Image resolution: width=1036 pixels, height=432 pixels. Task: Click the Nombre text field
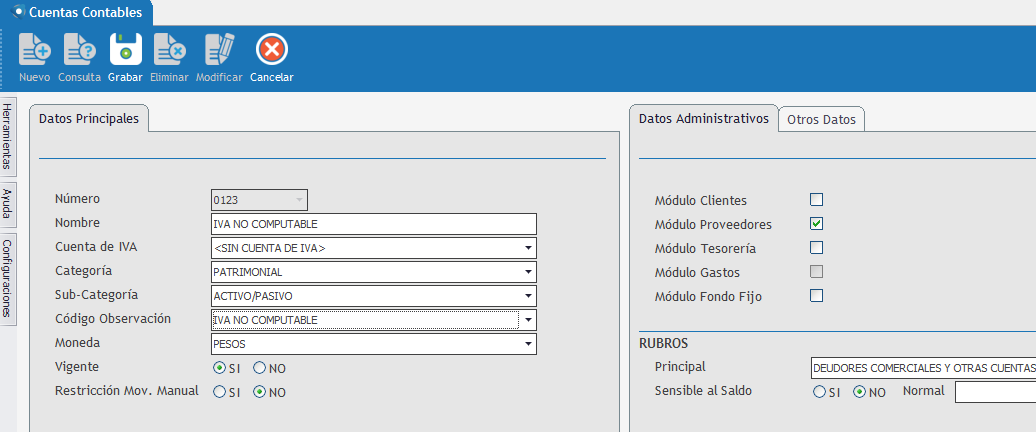tap(374, 224)
